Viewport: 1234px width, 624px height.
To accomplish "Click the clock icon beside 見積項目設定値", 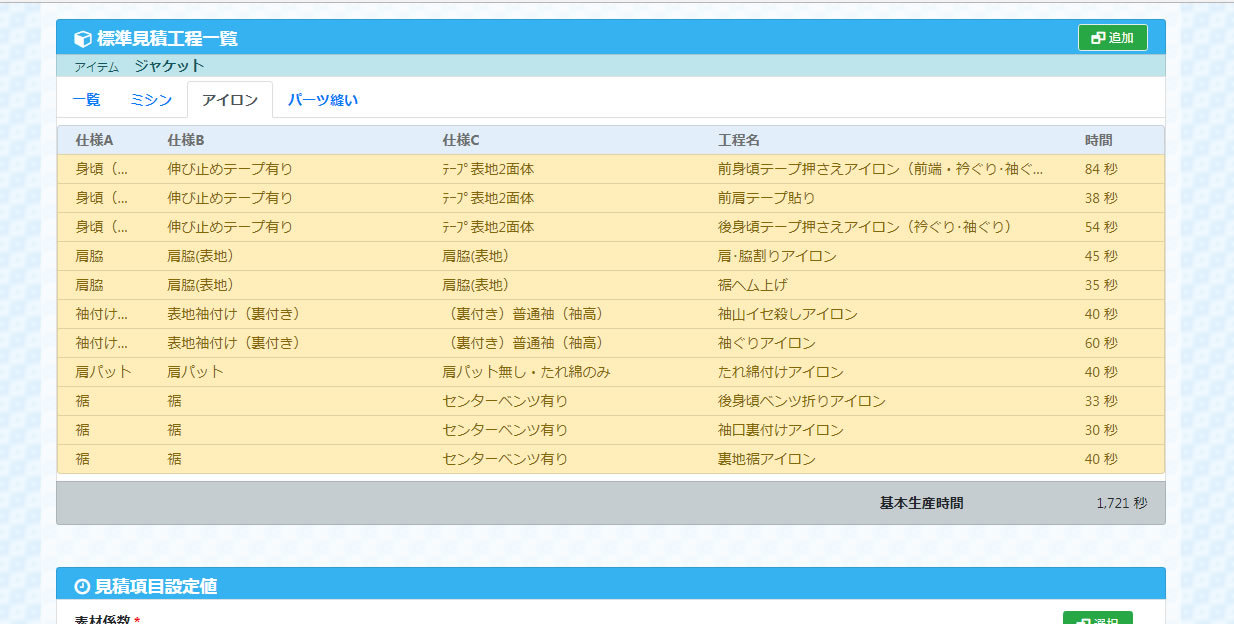I will 83,586.
